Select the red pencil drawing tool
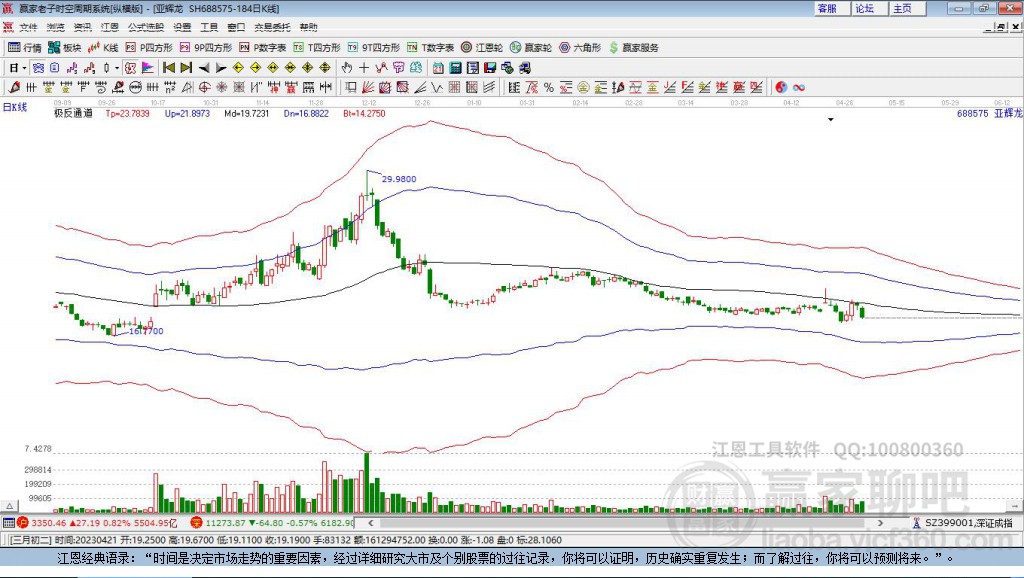 pyautogui.click(x=14, y=88)
